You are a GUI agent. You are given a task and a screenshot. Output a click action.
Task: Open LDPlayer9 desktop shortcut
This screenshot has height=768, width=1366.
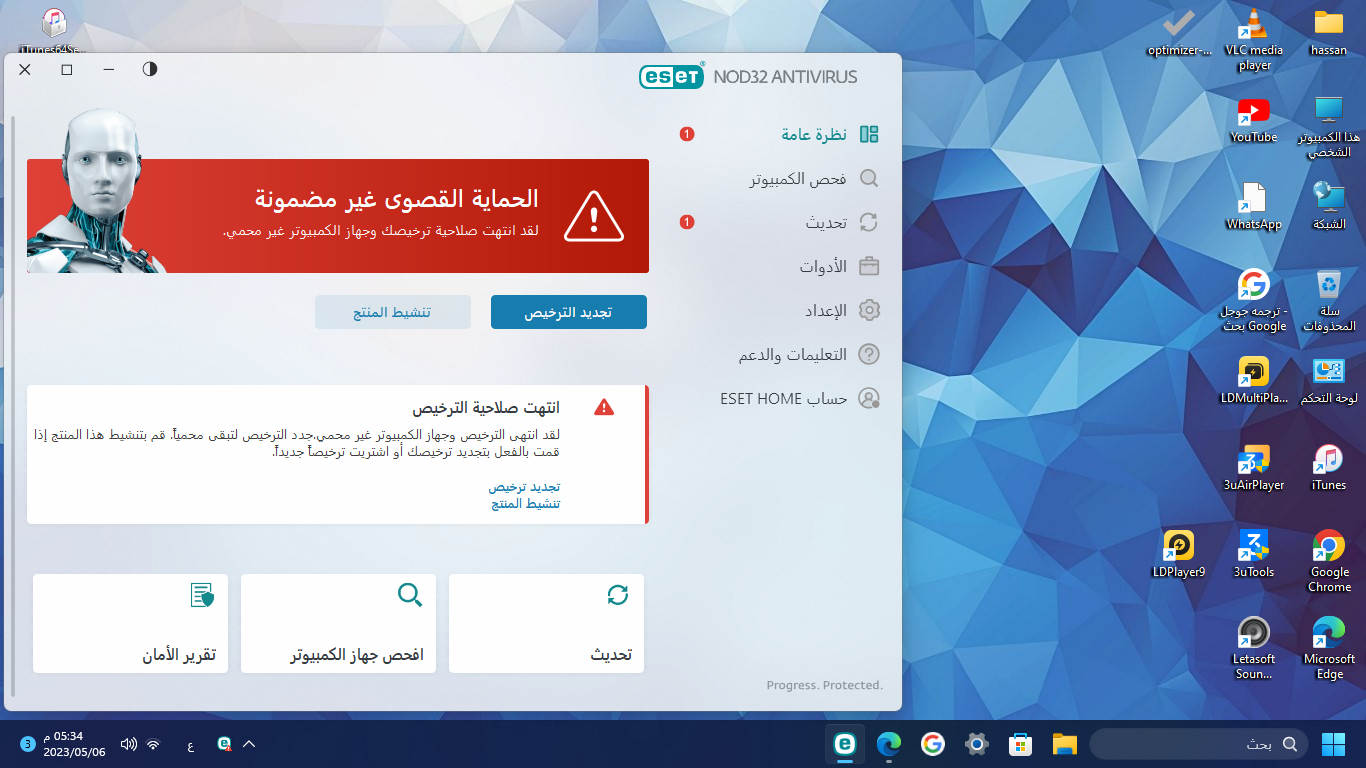1179,554
